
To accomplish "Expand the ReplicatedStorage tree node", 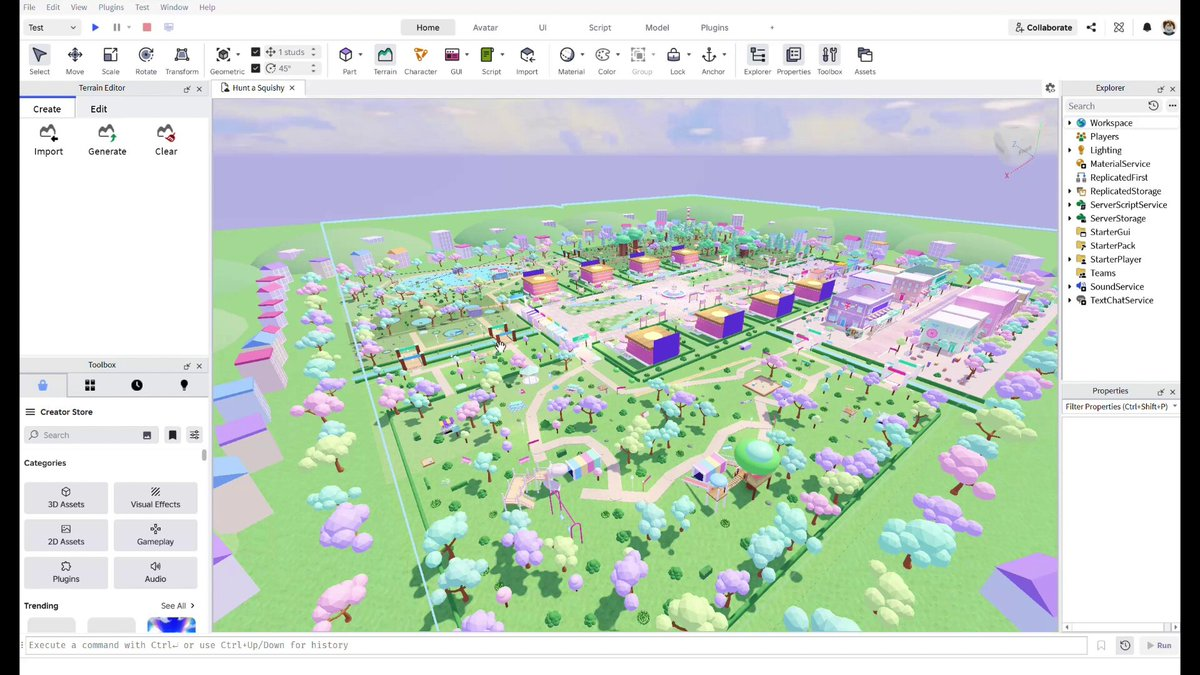I will [x=1069, y=191].
